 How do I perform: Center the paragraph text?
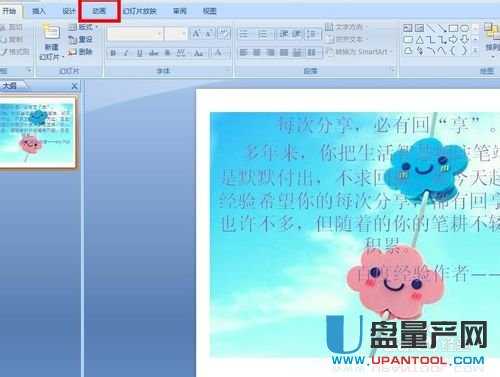257,52
